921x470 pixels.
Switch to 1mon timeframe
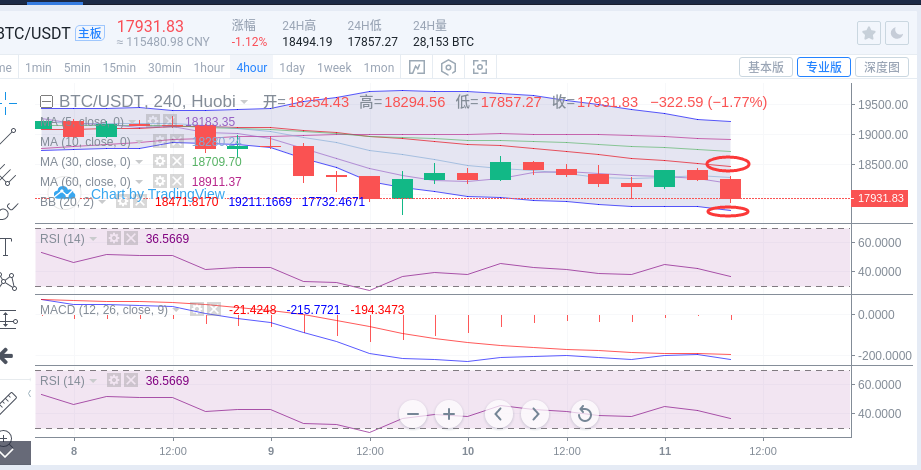(379, 68)
